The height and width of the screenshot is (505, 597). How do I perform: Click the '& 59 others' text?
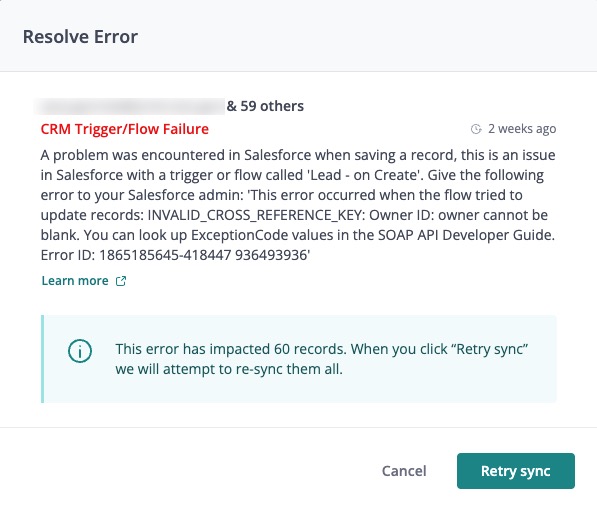pyautogui.click(x=265, y=106)
